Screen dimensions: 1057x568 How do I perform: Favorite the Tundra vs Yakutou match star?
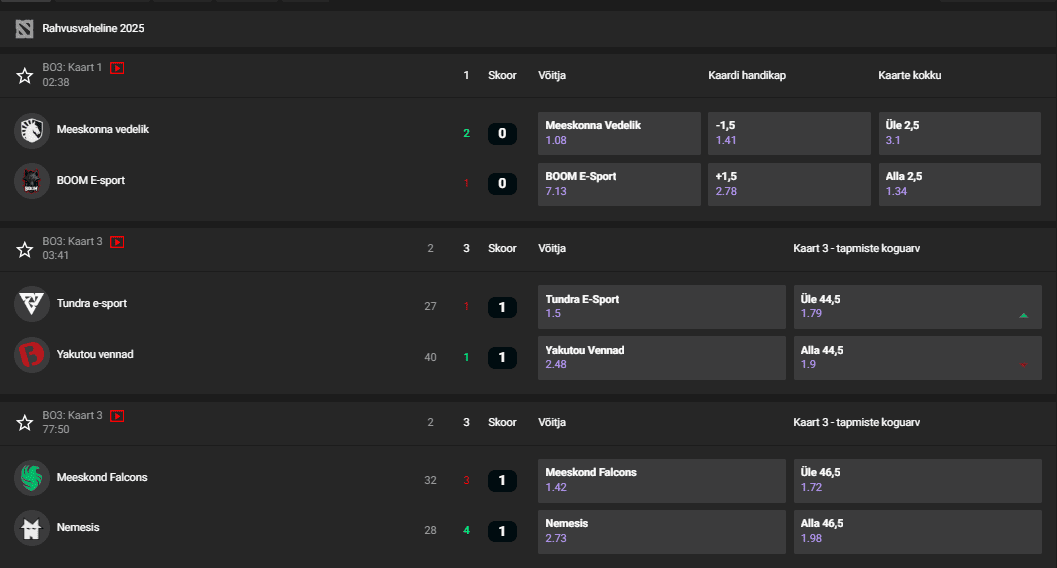tap(25, 250)
